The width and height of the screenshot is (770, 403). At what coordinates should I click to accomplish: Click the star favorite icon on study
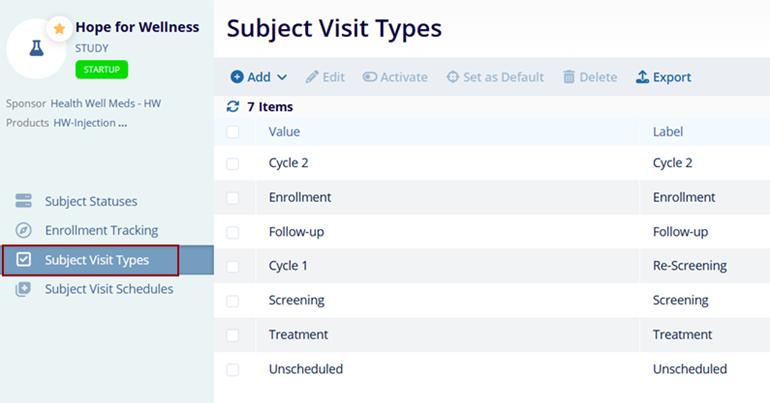coord(59,29)
